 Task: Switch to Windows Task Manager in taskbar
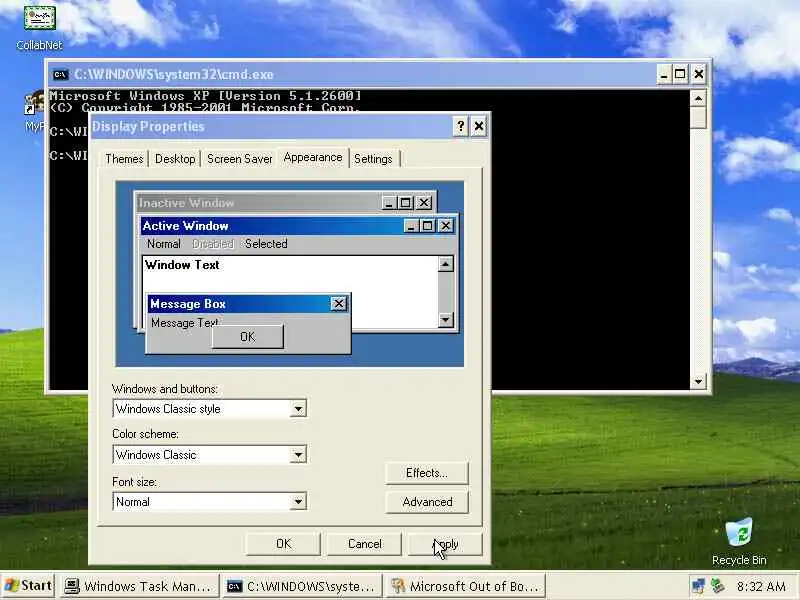pyautogui.click(x=139, y=586)
